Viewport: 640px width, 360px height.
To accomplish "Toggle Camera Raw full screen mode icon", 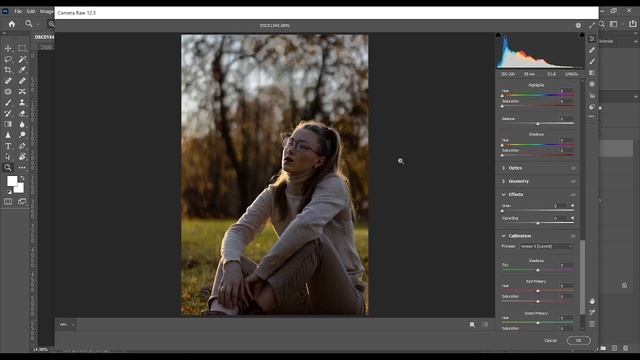I will (592, 25).
